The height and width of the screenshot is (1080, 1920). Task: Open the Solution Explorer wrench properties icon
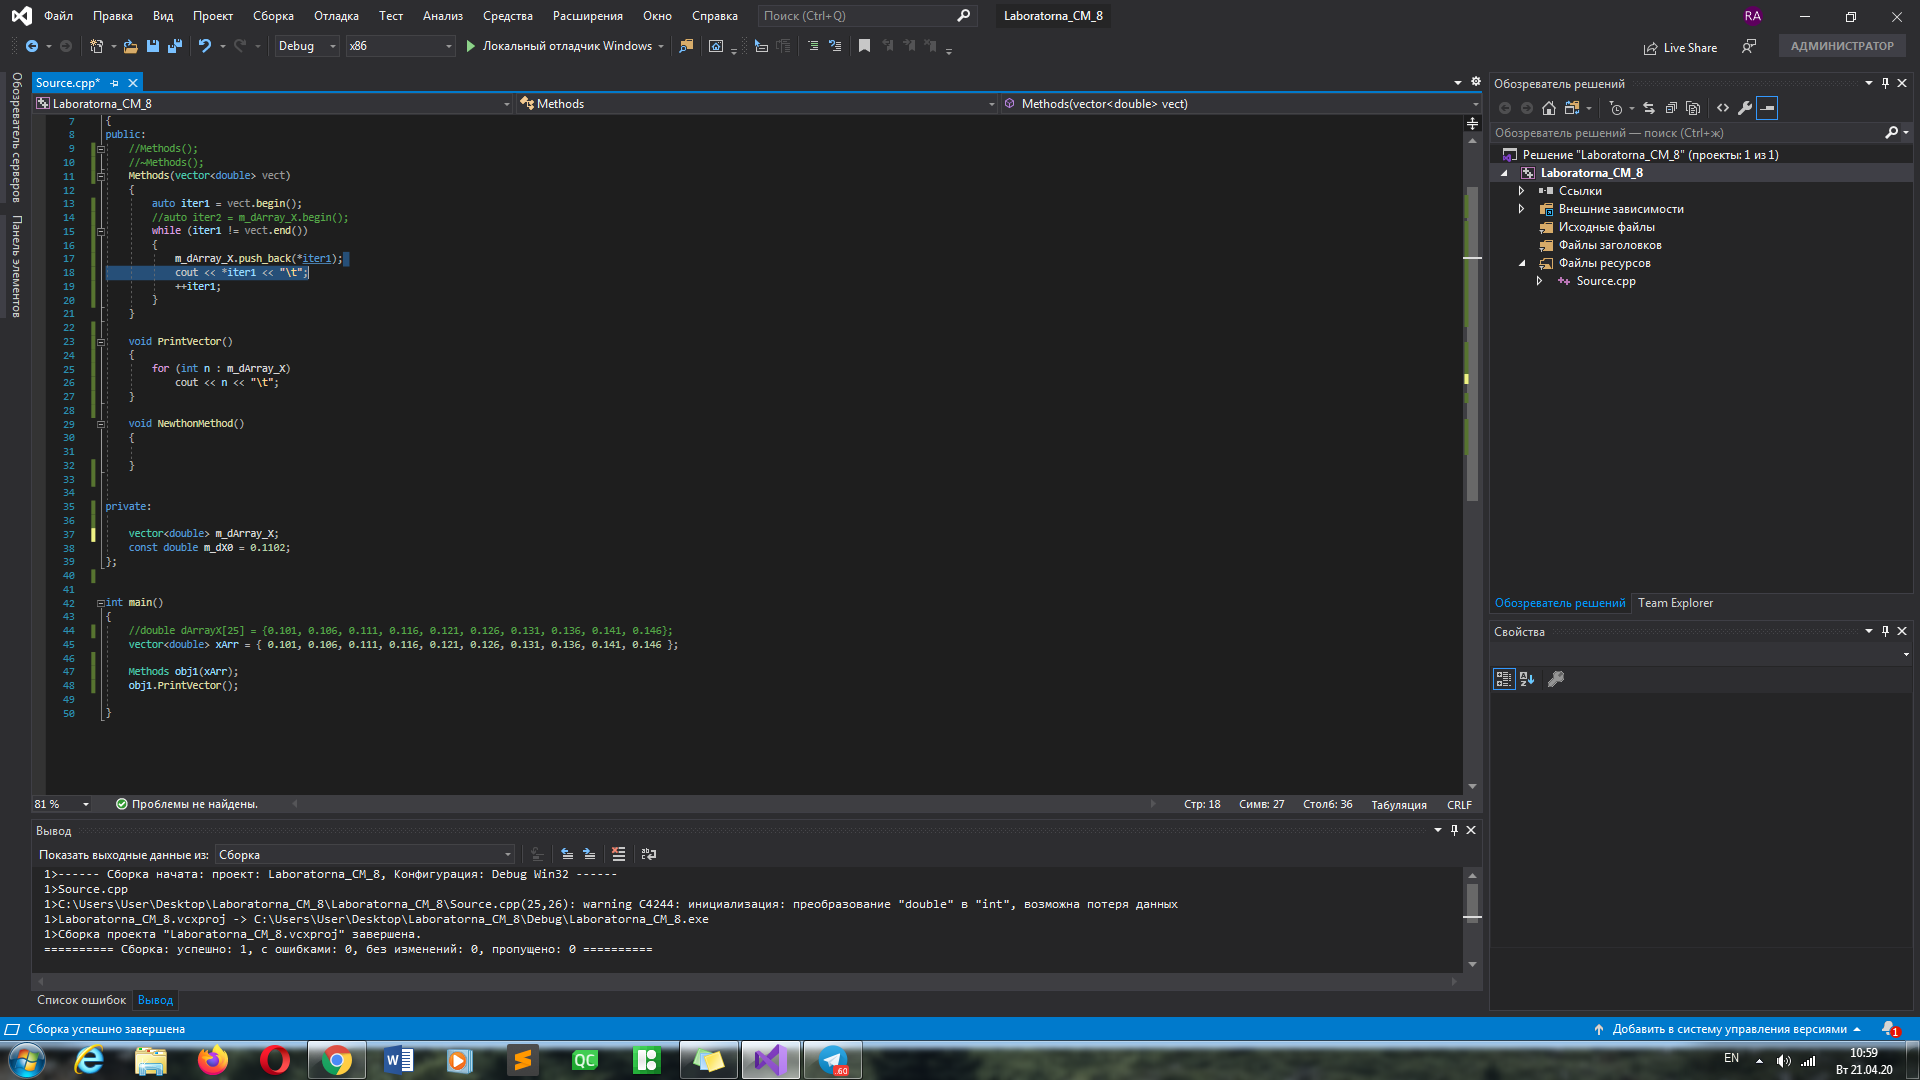click(1745, 108)
